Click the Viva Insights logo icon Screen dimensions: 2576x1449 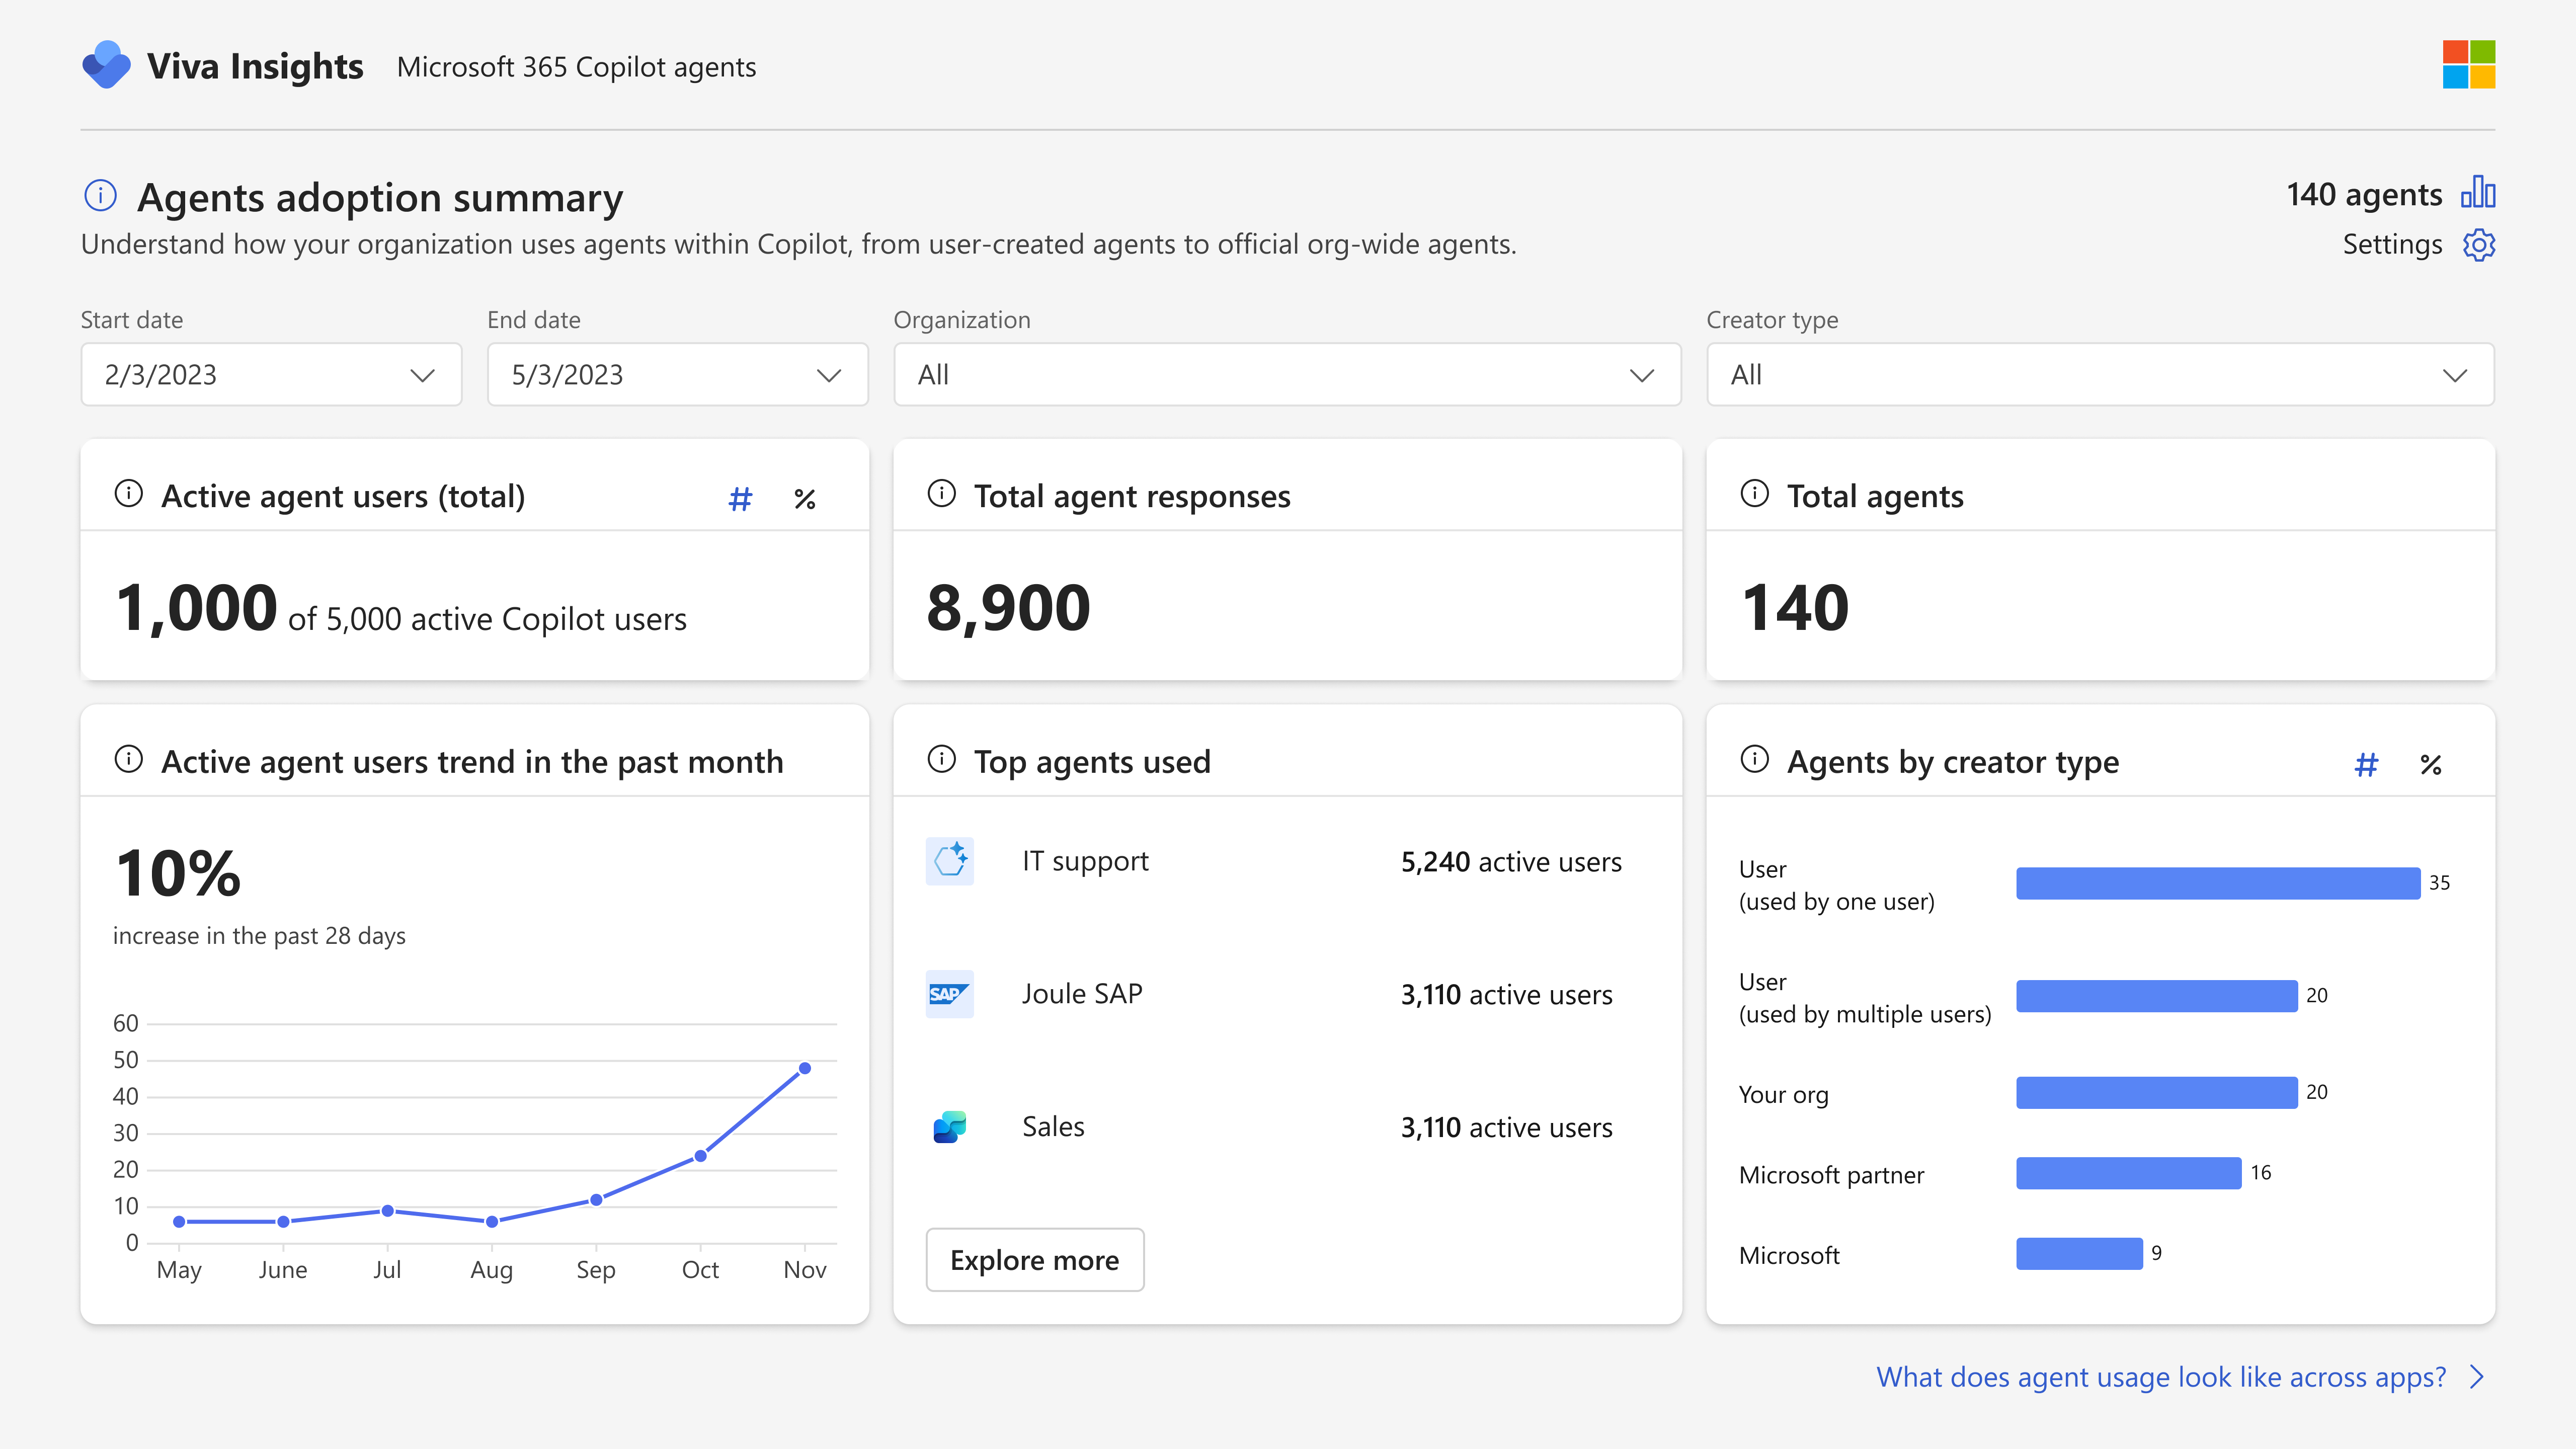coord(106,65)
